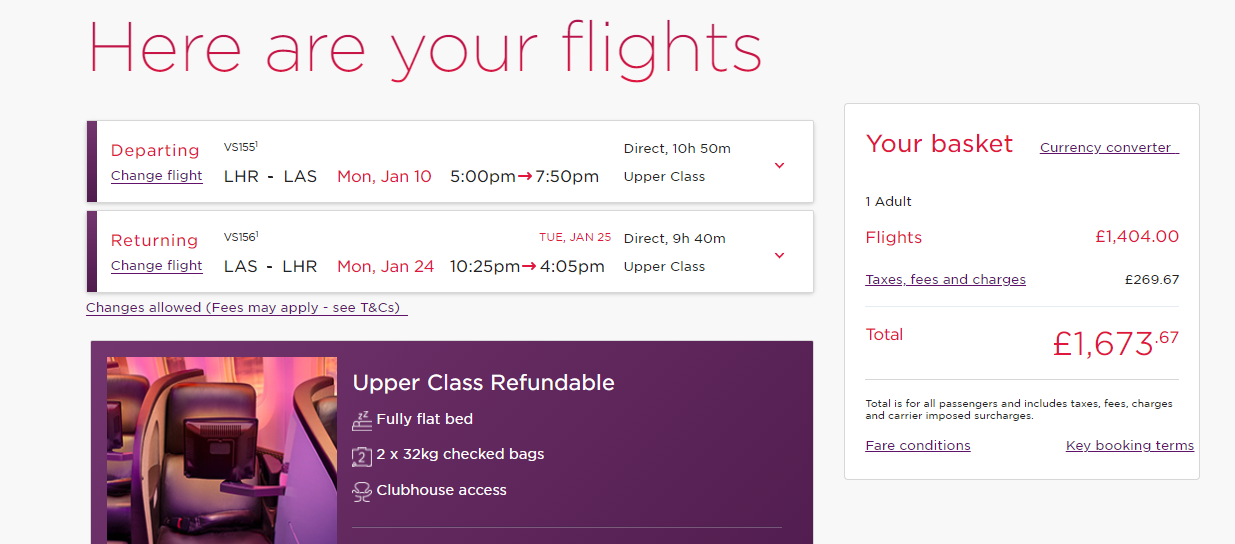Click the Upper Class seat photo

coord(222,450)
